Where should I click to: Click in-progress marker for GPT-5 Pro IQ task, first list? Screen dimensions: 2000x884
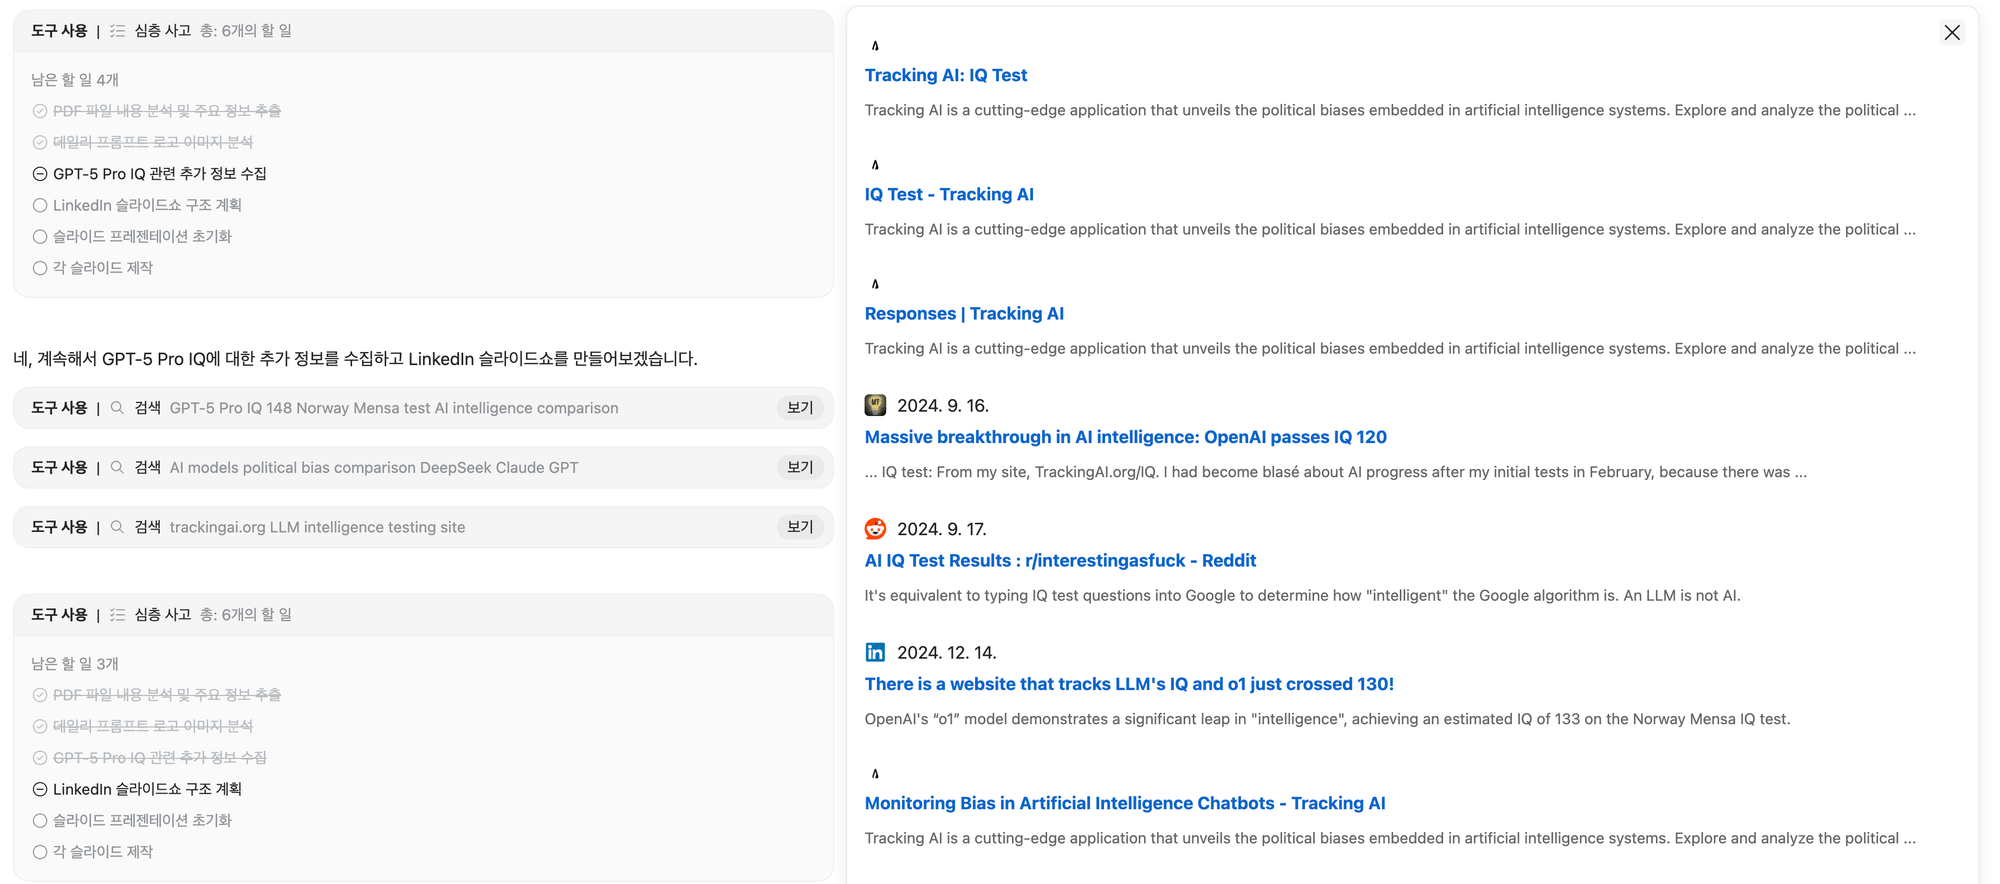coord(40,174)
